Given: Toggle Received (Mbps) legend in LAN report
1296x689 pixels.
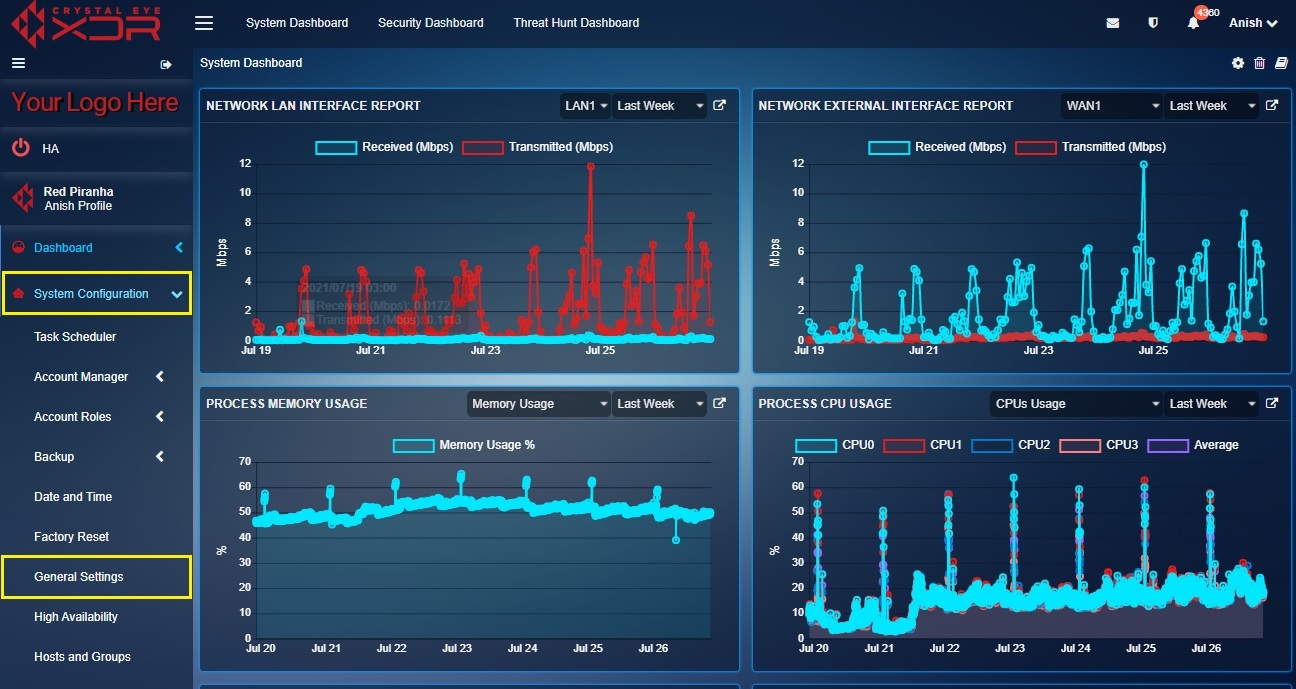Looking at the screenshot, I should click(x=384, y=147).
